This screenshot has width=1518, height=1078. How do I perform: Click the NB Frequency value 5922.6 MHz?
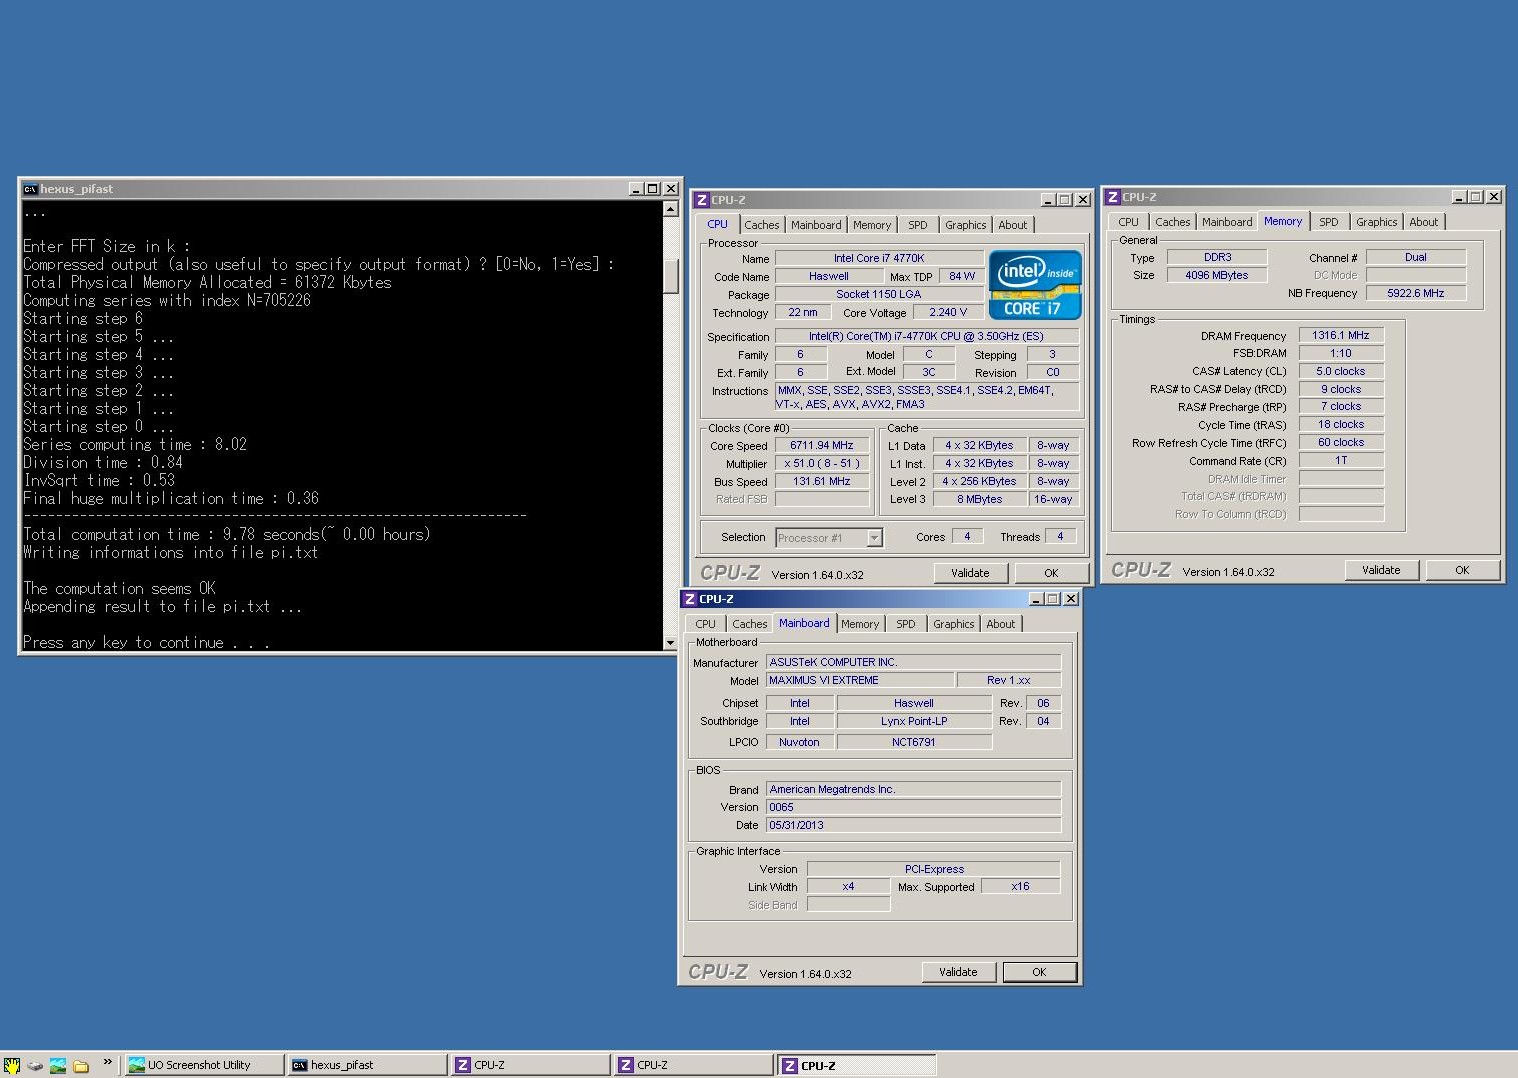tap(1416, 293)
